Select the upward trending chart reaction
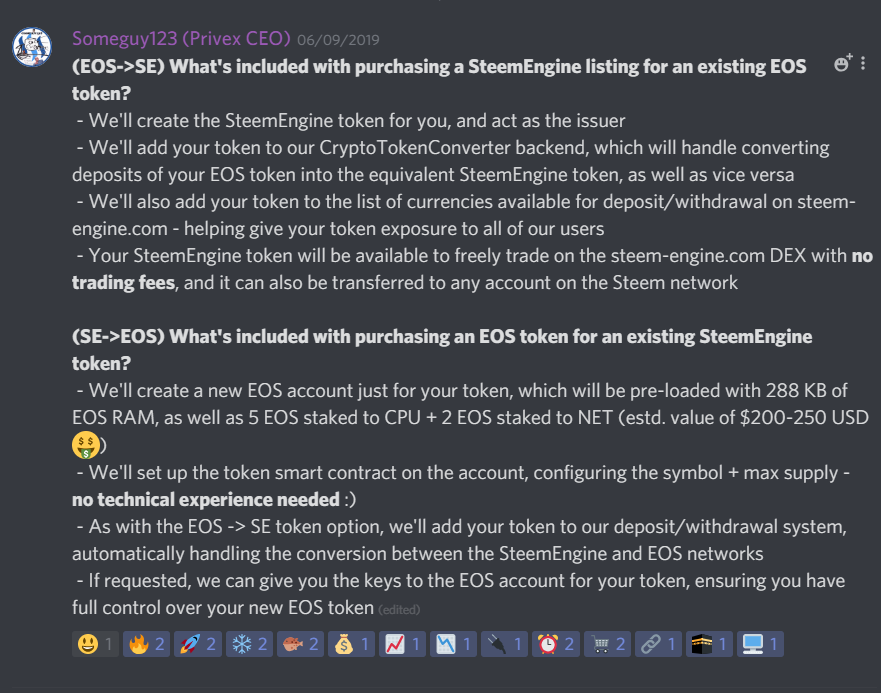 [402, 644]
